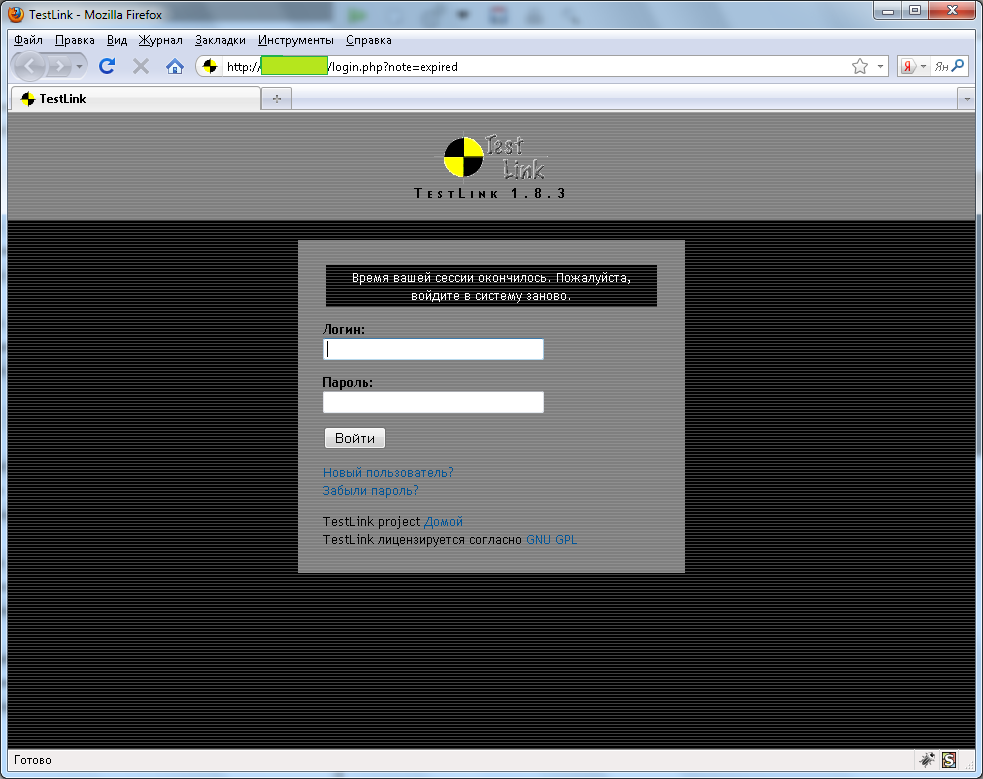Image resolution: width=983 pixels, height=779 pixels.
Task: Follow the Домой project link
Action: pos(443,521)
